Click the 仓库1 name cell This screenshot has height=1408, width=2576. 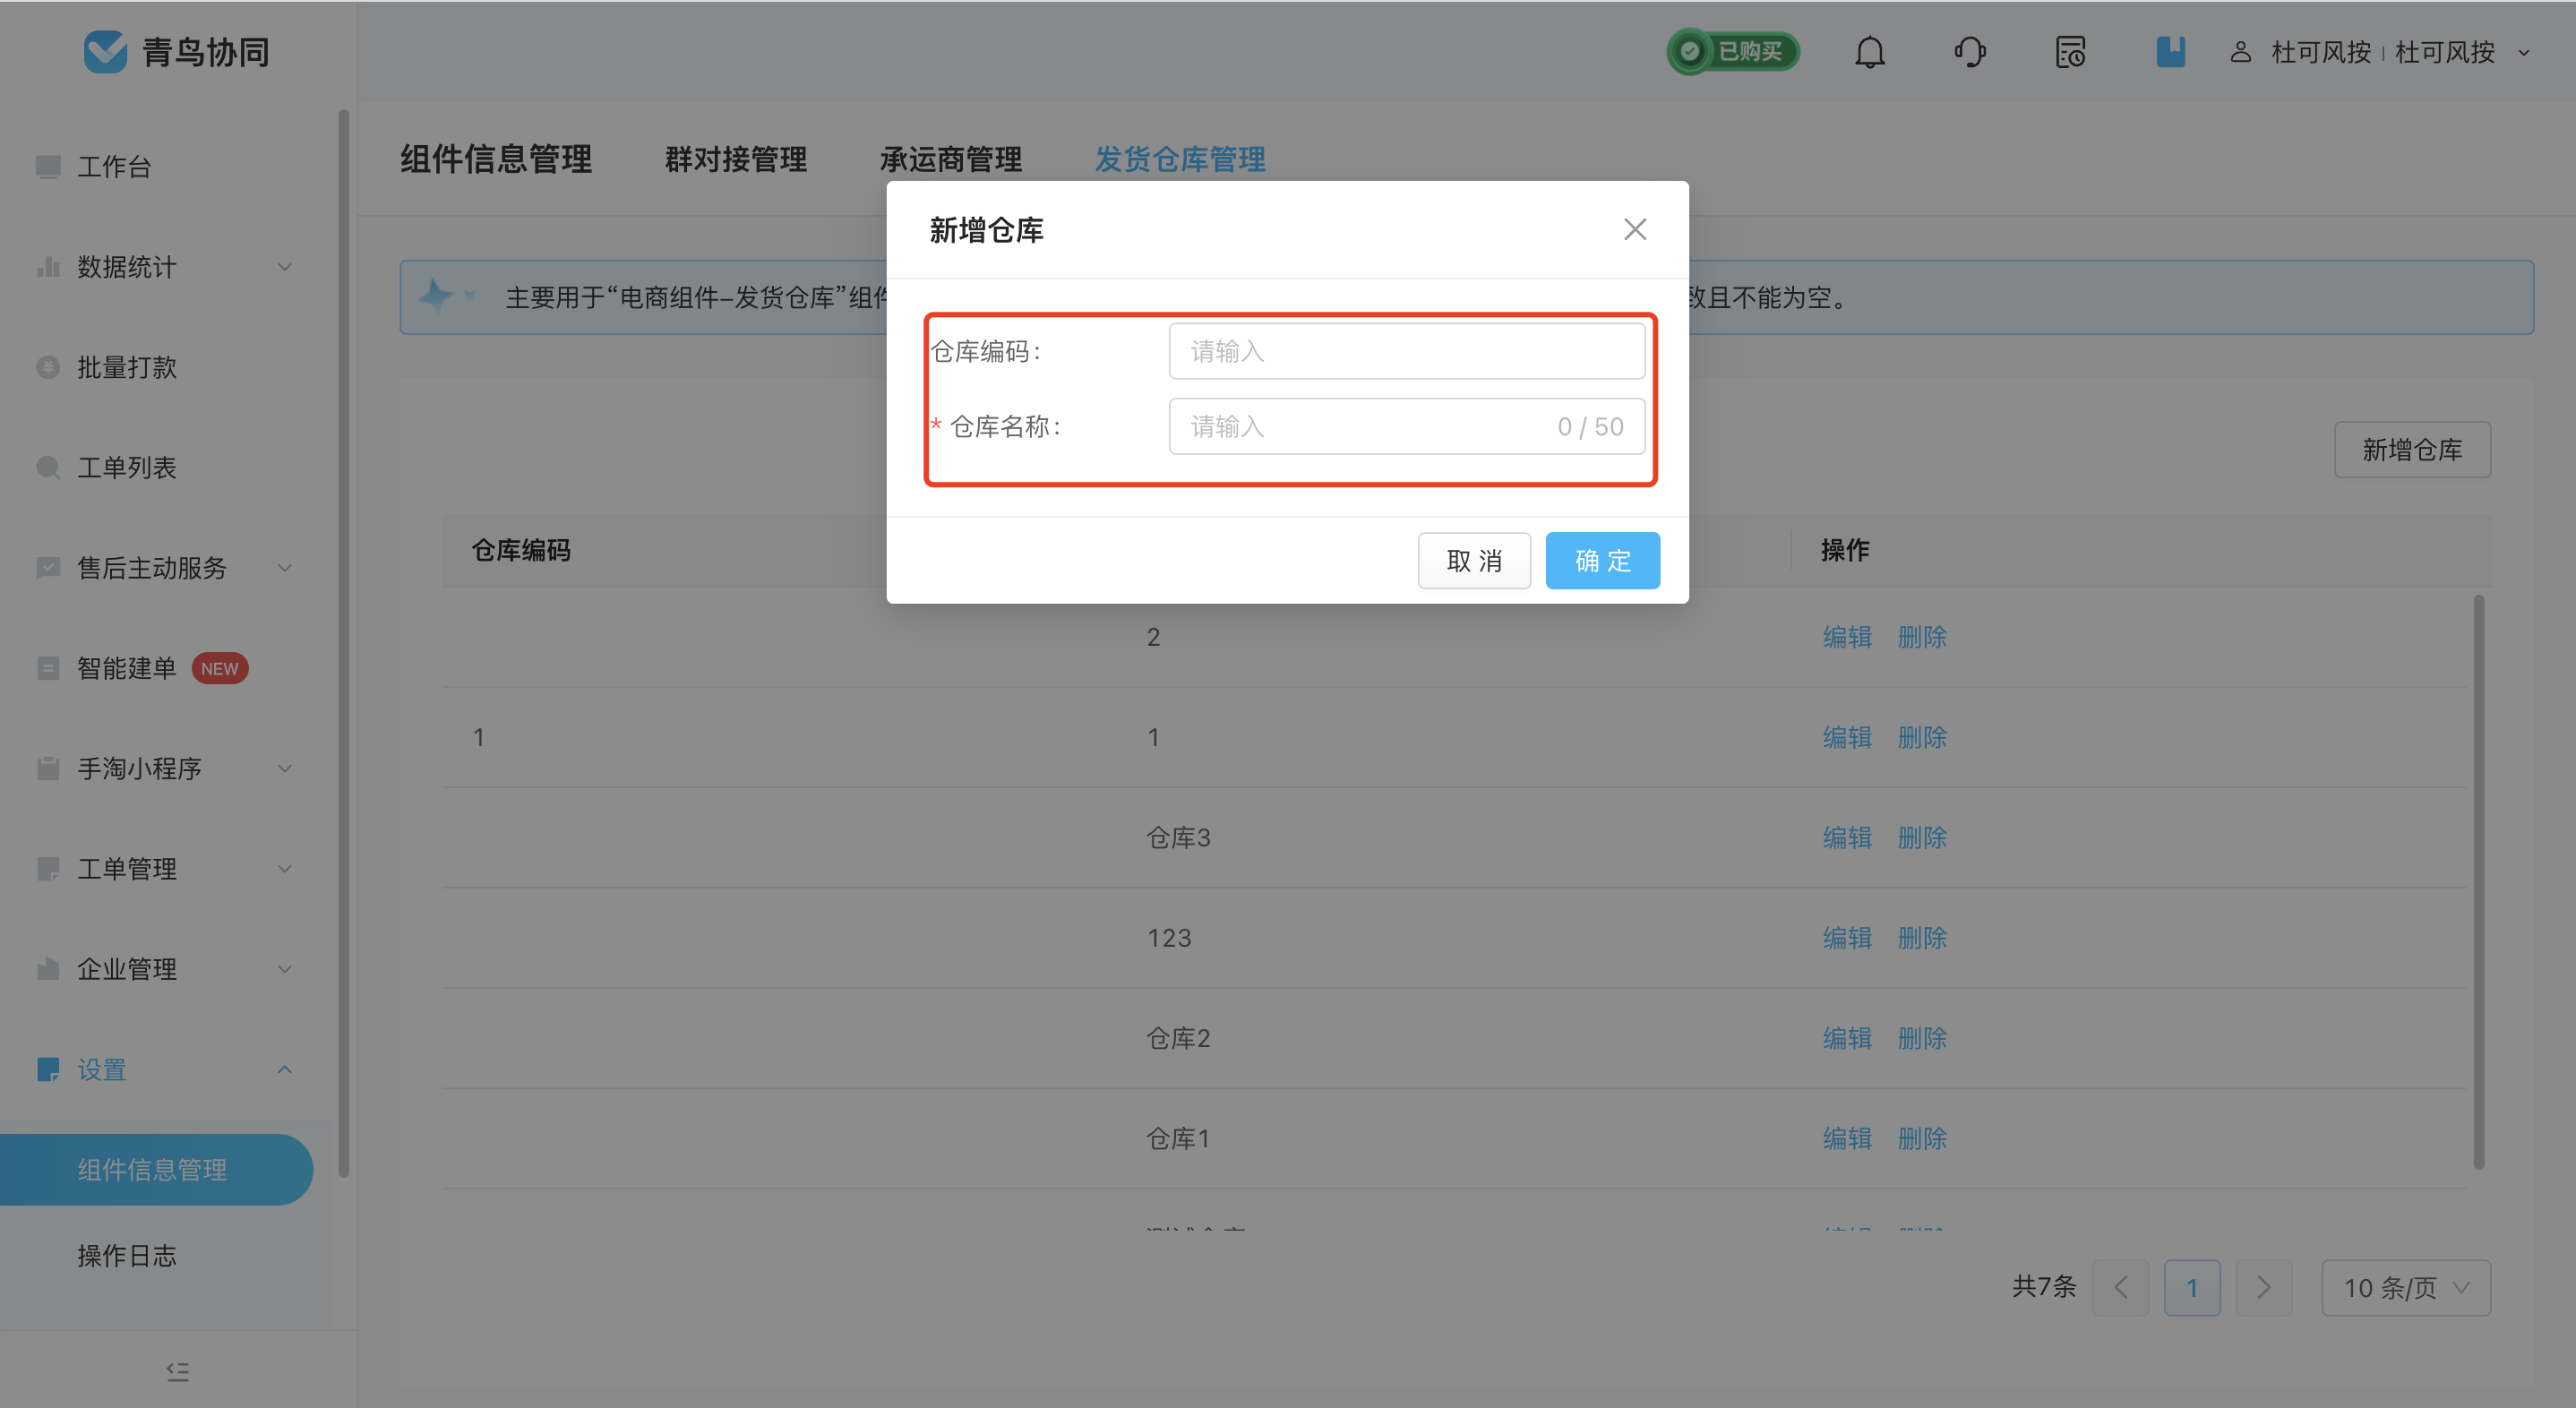tap(1178, 1138)
